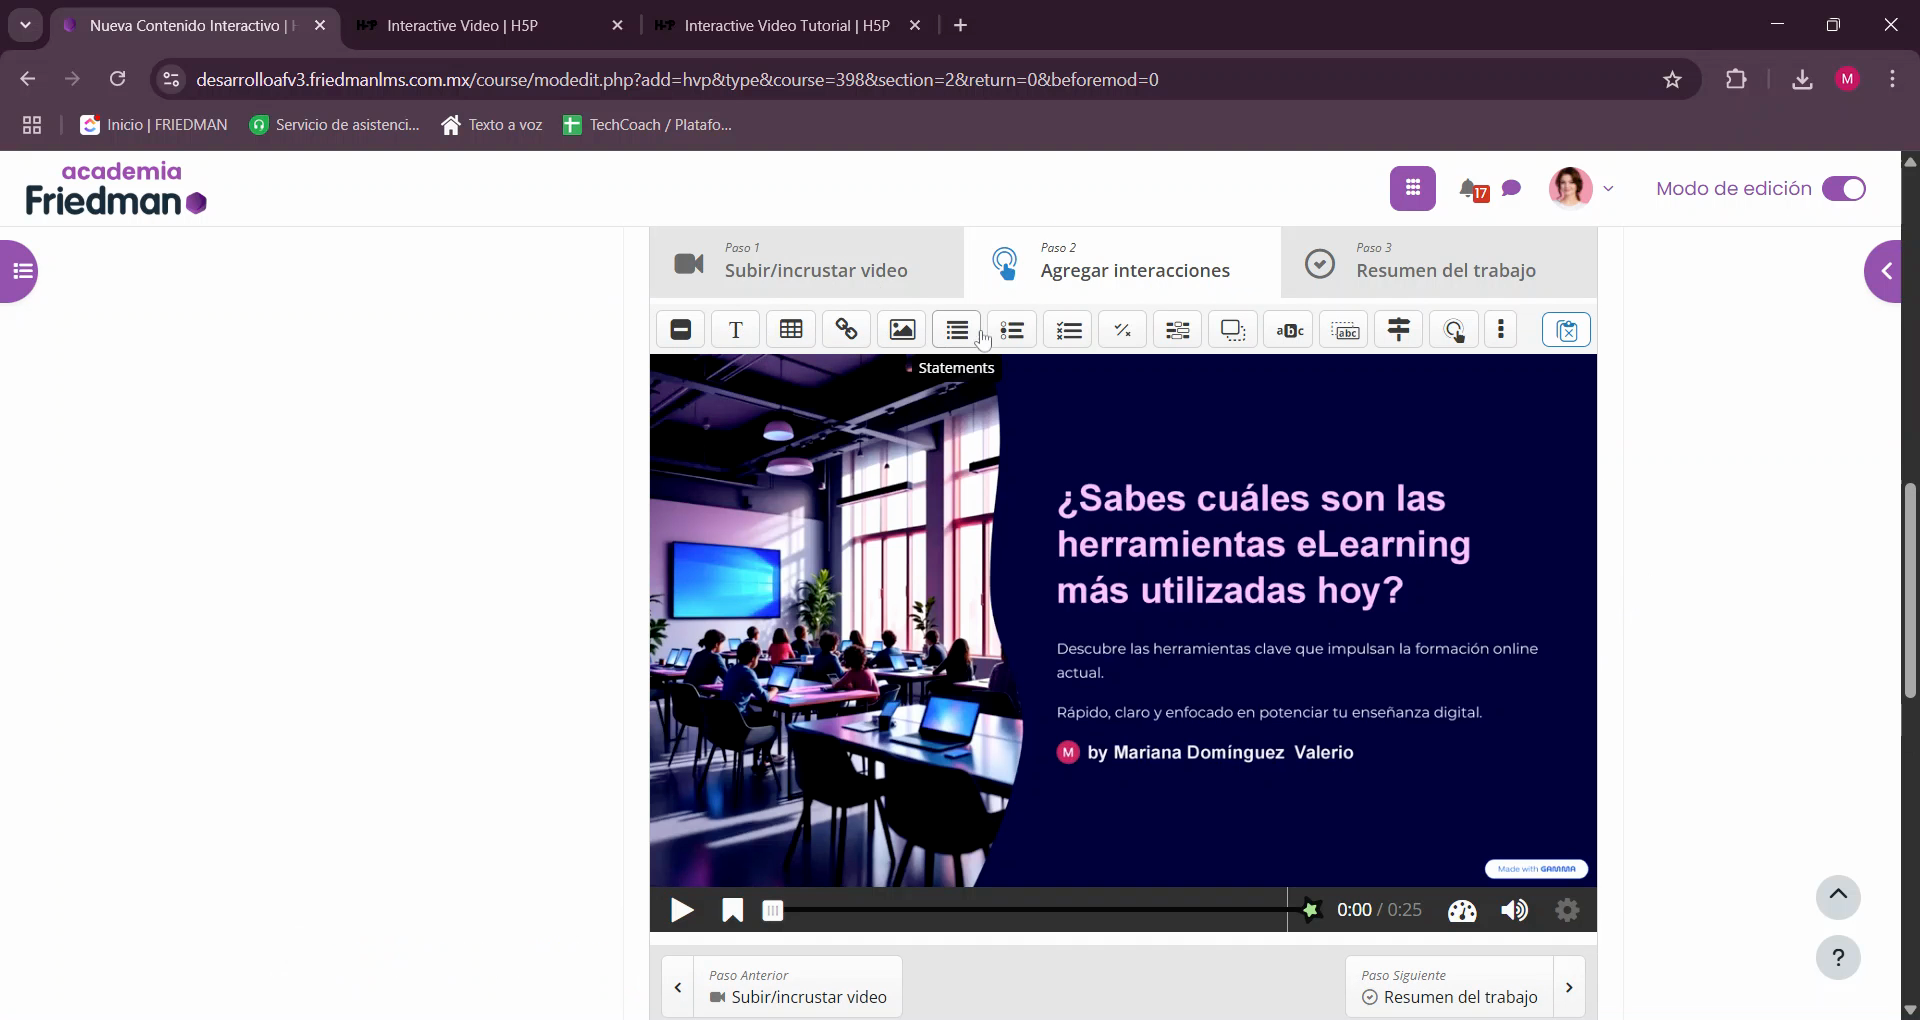Insert an Image interaction

[902, 330]
